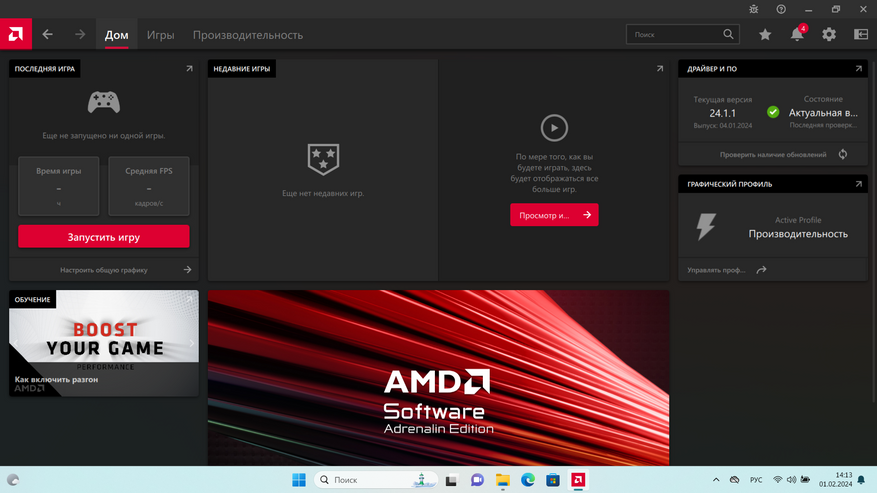The image size is (877, 493).
Task: Click the recent games badge icon
Action: [323, 159]
